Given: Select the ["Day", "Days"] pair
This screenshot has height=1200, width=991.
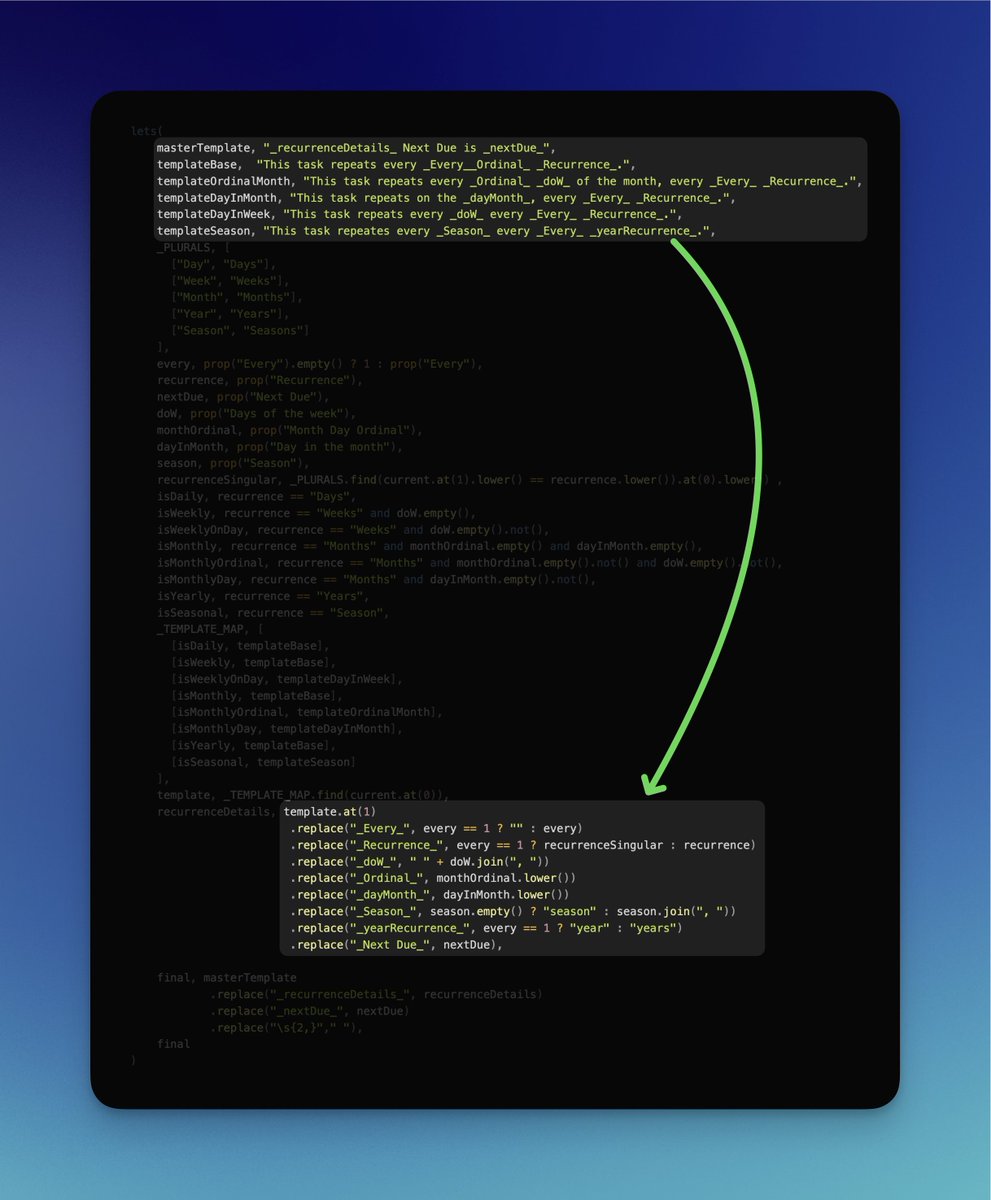Looking at the screenshot, I should click(223, 264).
